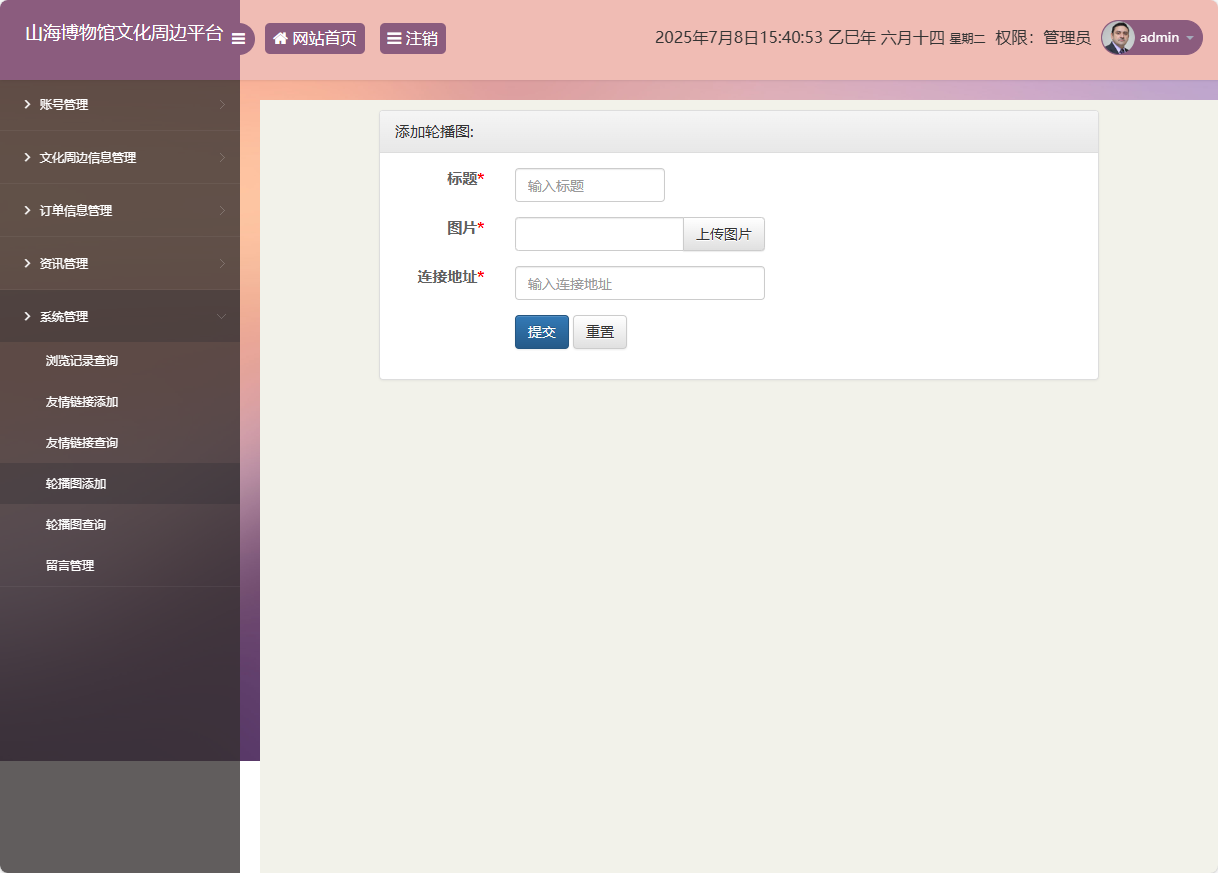The image size is (1218, 873).
Task: Click the 上传图片 upload button
Action: click(723, 234)
